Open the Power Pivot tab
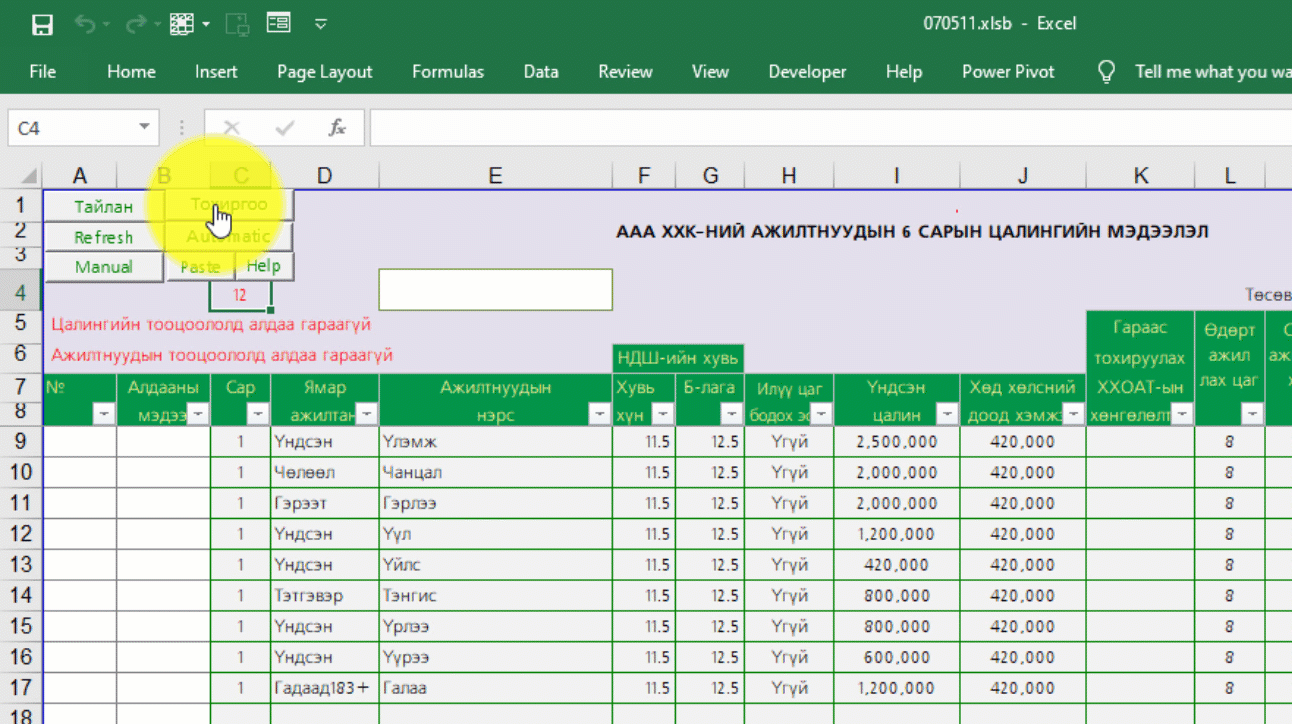The image size is (1292, 724). tap(1007, 72)
